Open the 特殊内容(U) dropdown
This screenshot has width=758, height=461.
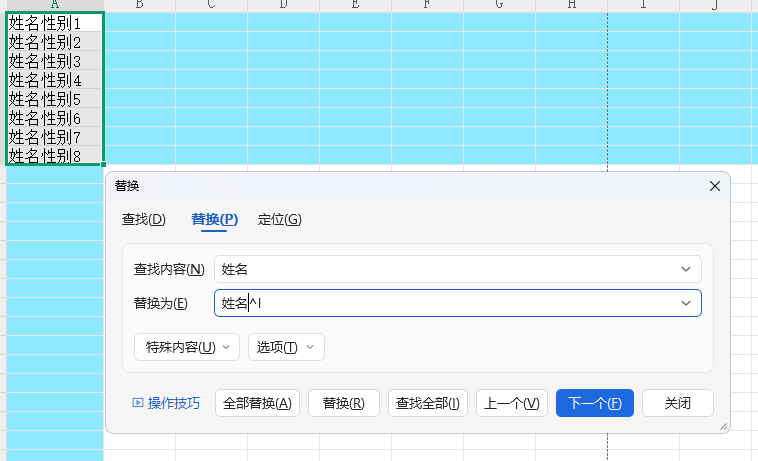[x=187, y=347]
